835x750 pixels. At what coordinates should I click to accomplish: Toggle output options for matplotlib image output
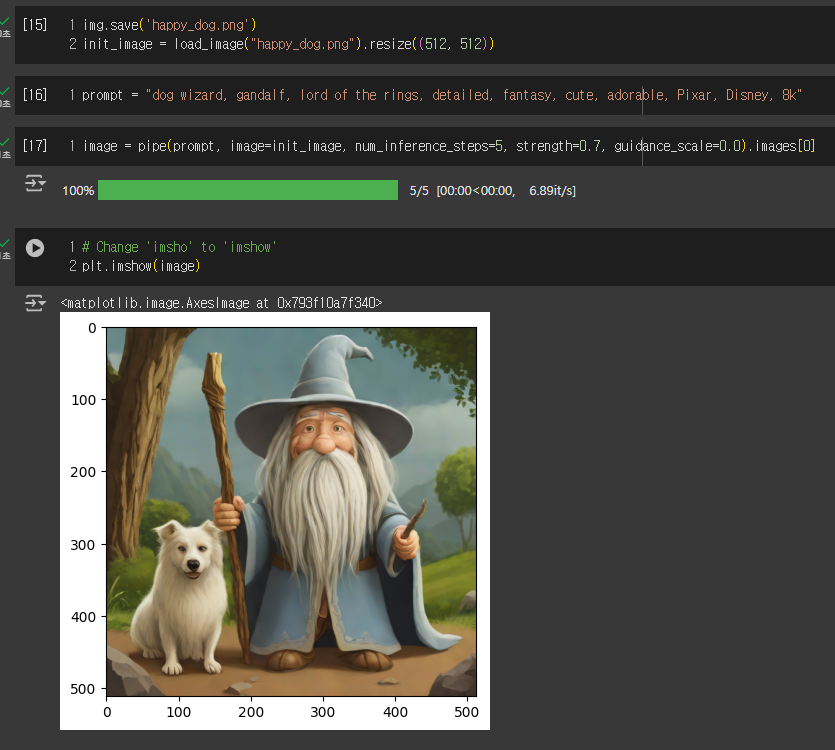35,303
